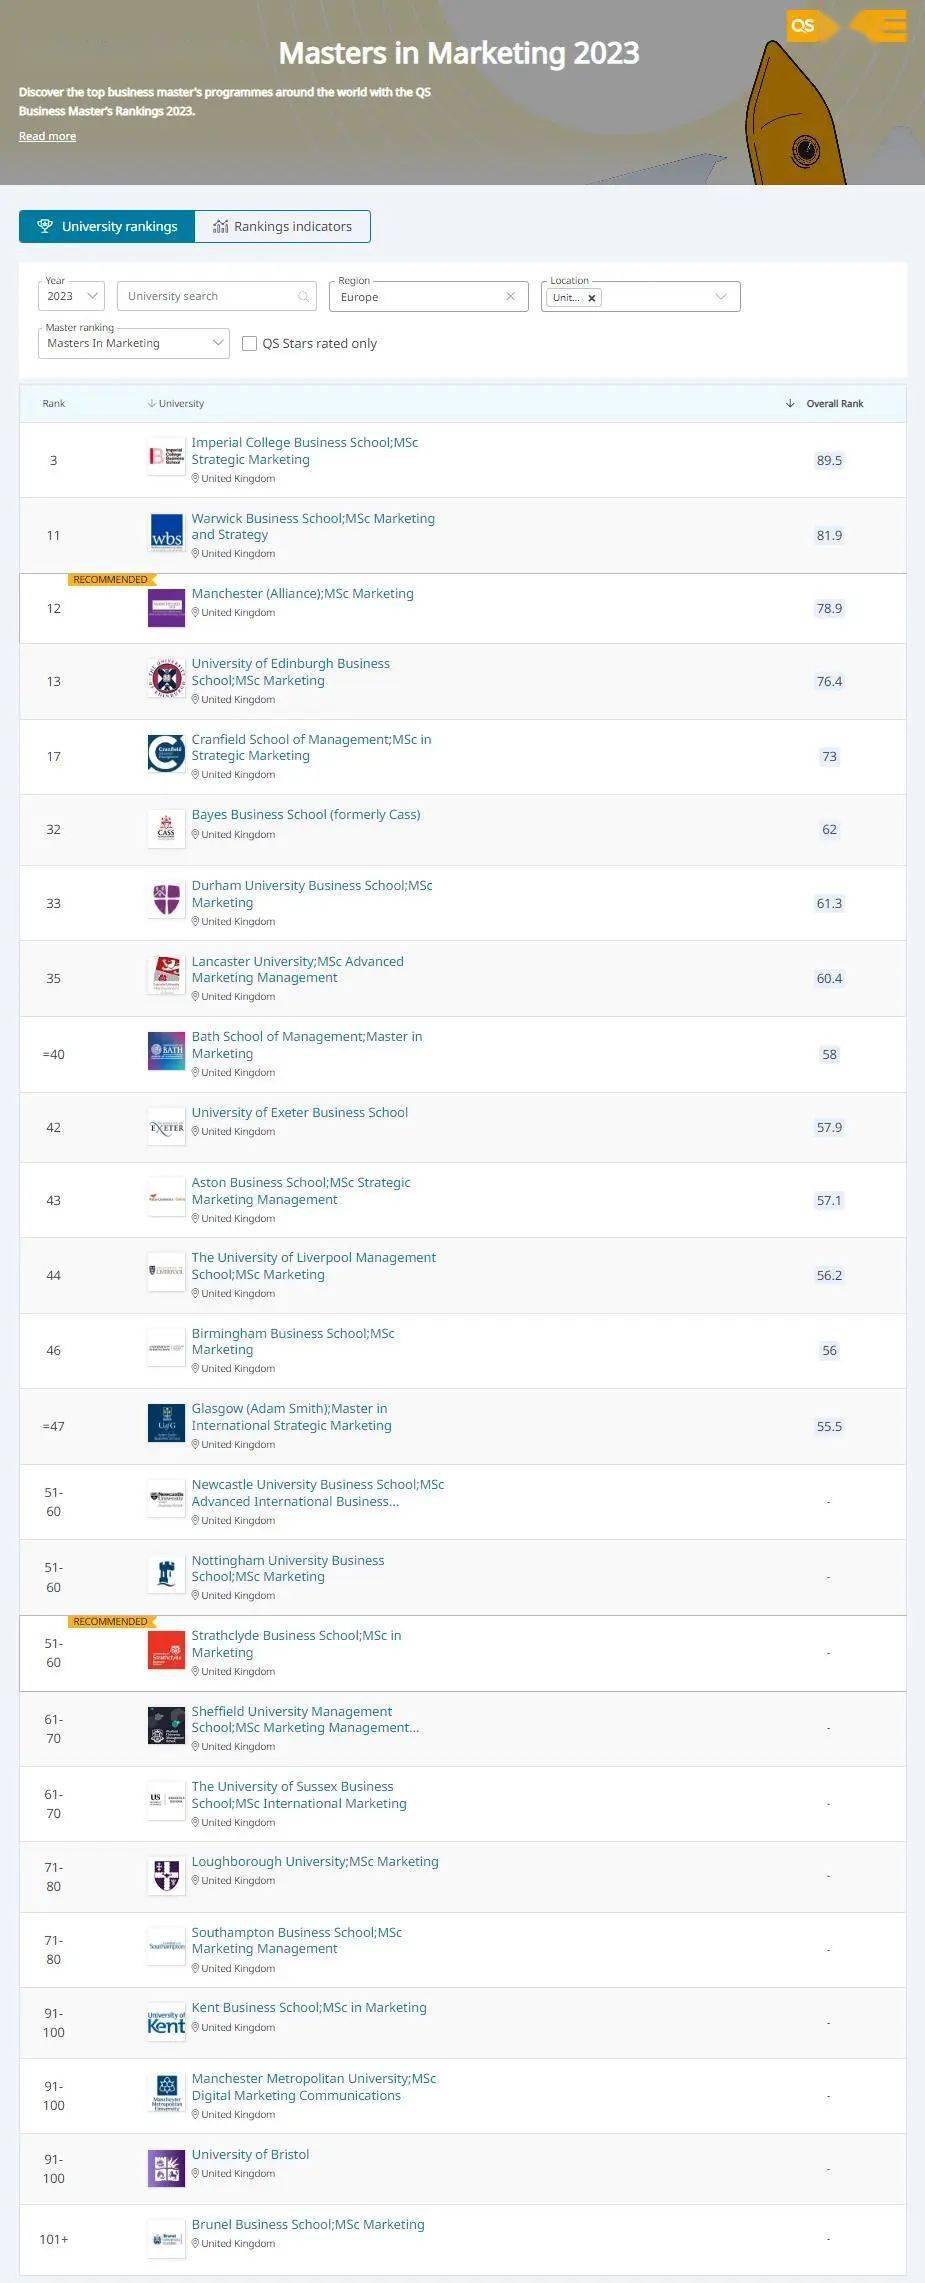This screenshot has height=2283, width=925.
Task: Open the University of Bristol link
Action: click(250, 2154)
